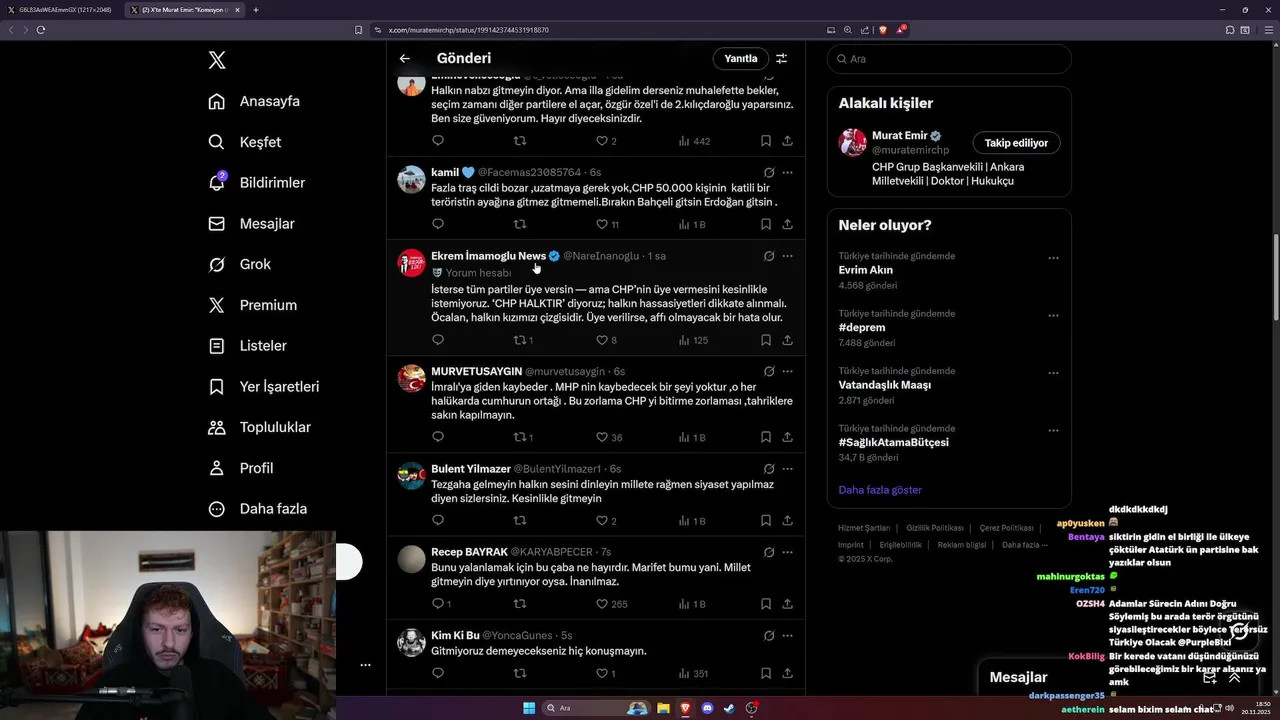Reply to MURVETUSAYGIN's comment
The height and width of the screenshot is (720, 1280).
[x=438, y=437]
